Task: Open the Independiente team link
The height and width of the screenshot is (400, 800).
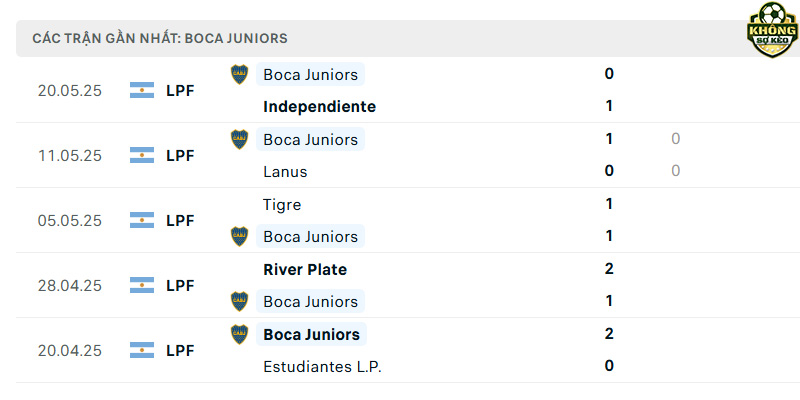Action: (319, 107)
